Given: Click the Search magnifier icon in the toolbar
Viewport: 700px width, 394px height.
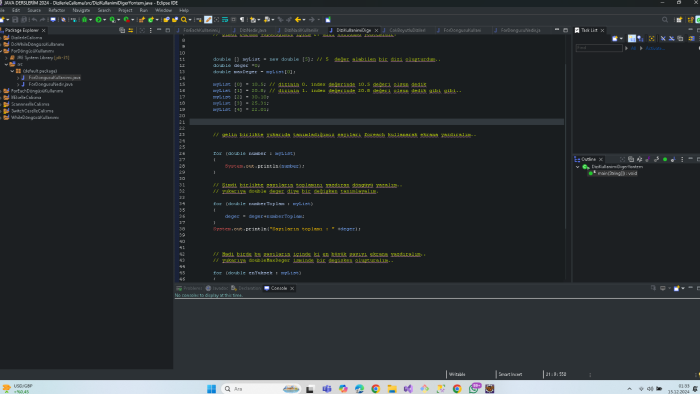Looking at the screenshot, I should click(x=183, y=20).
